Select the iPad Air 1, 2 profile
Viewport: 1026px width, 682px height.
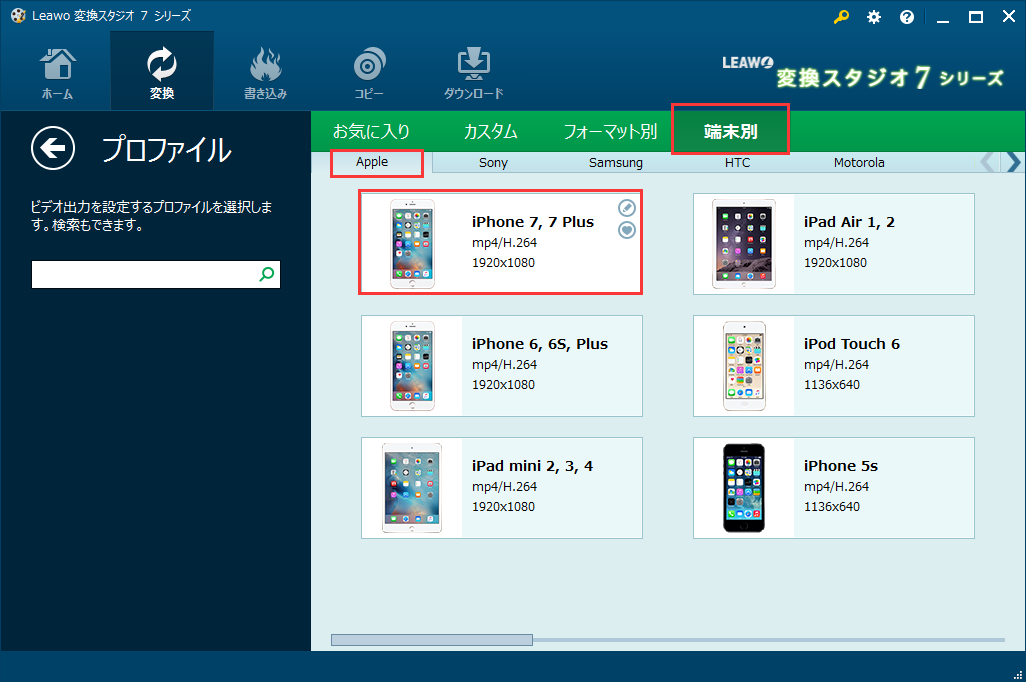tap(833, 243)
